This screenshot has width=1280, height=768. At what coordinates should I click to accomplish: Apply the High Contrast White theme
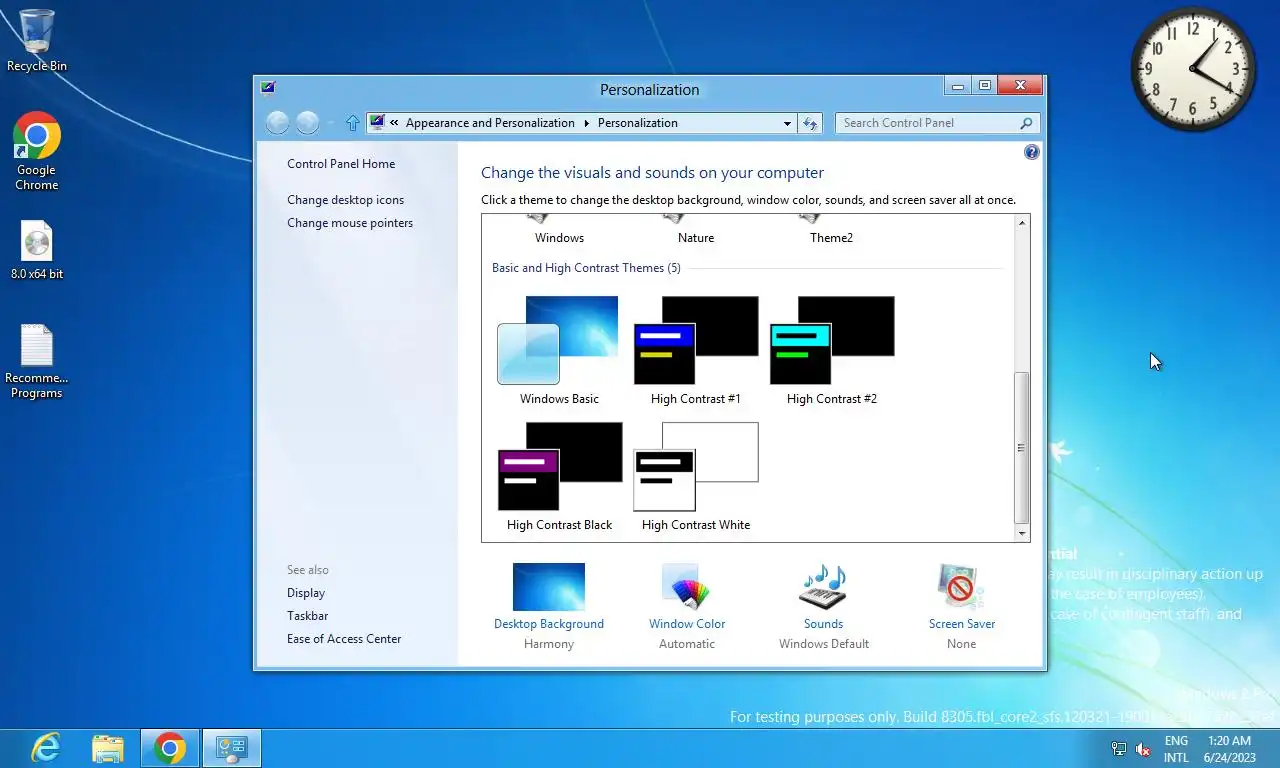[696, 476]
